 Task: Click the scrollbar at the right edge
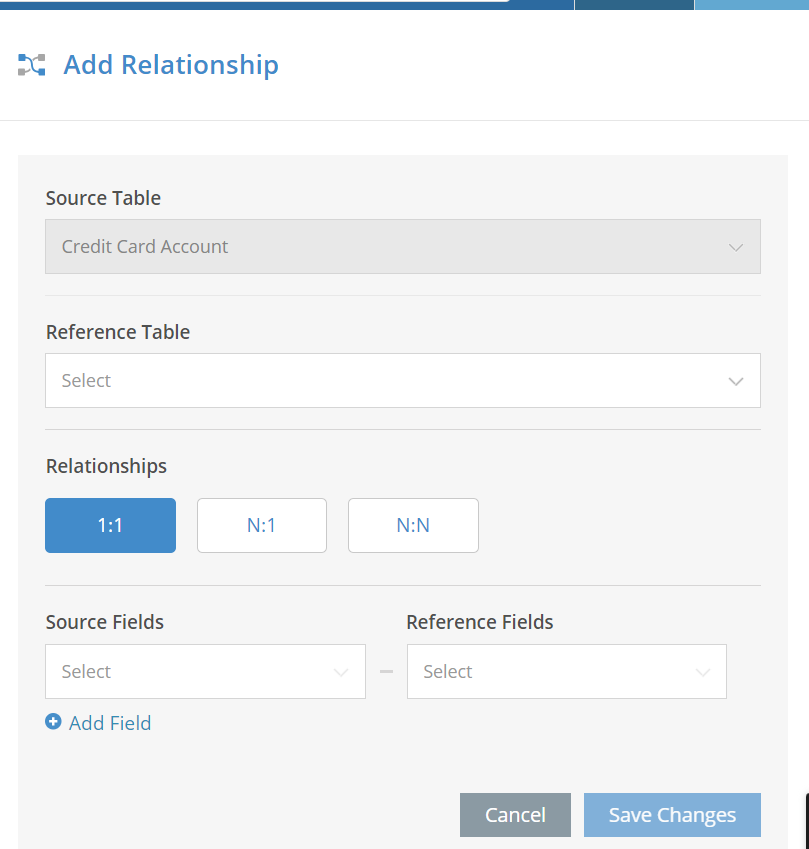point(805,820)
